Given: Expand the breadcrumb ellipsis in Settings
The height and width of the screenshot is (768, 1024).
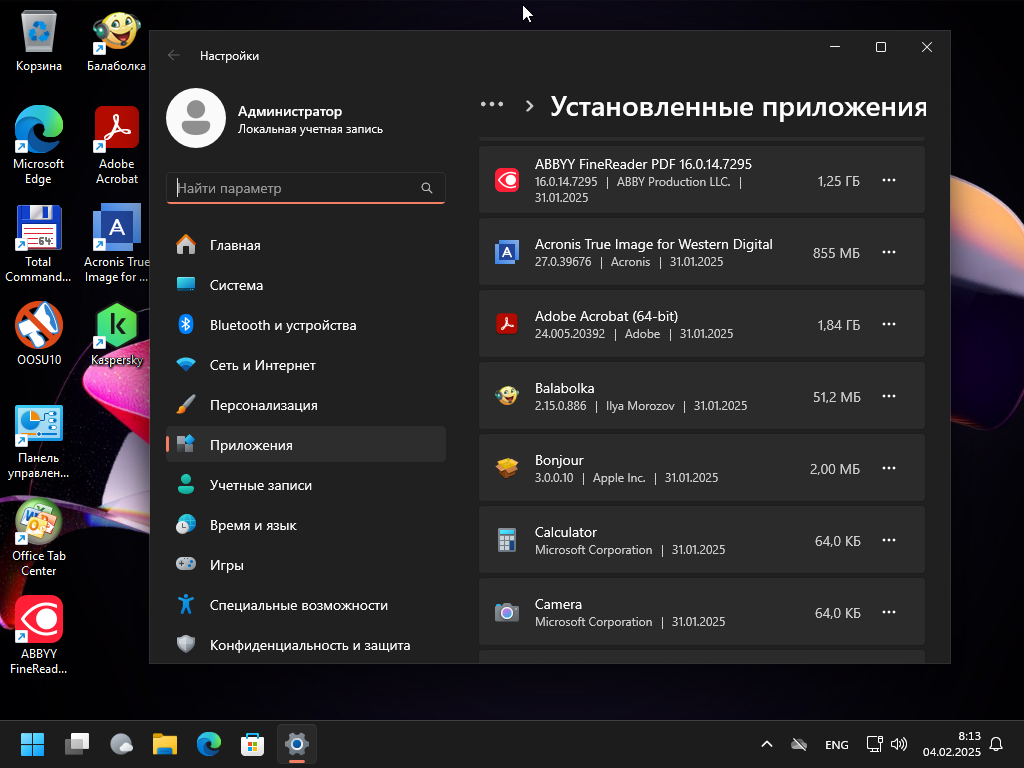Looking at the screenshot, I should 492,104.
